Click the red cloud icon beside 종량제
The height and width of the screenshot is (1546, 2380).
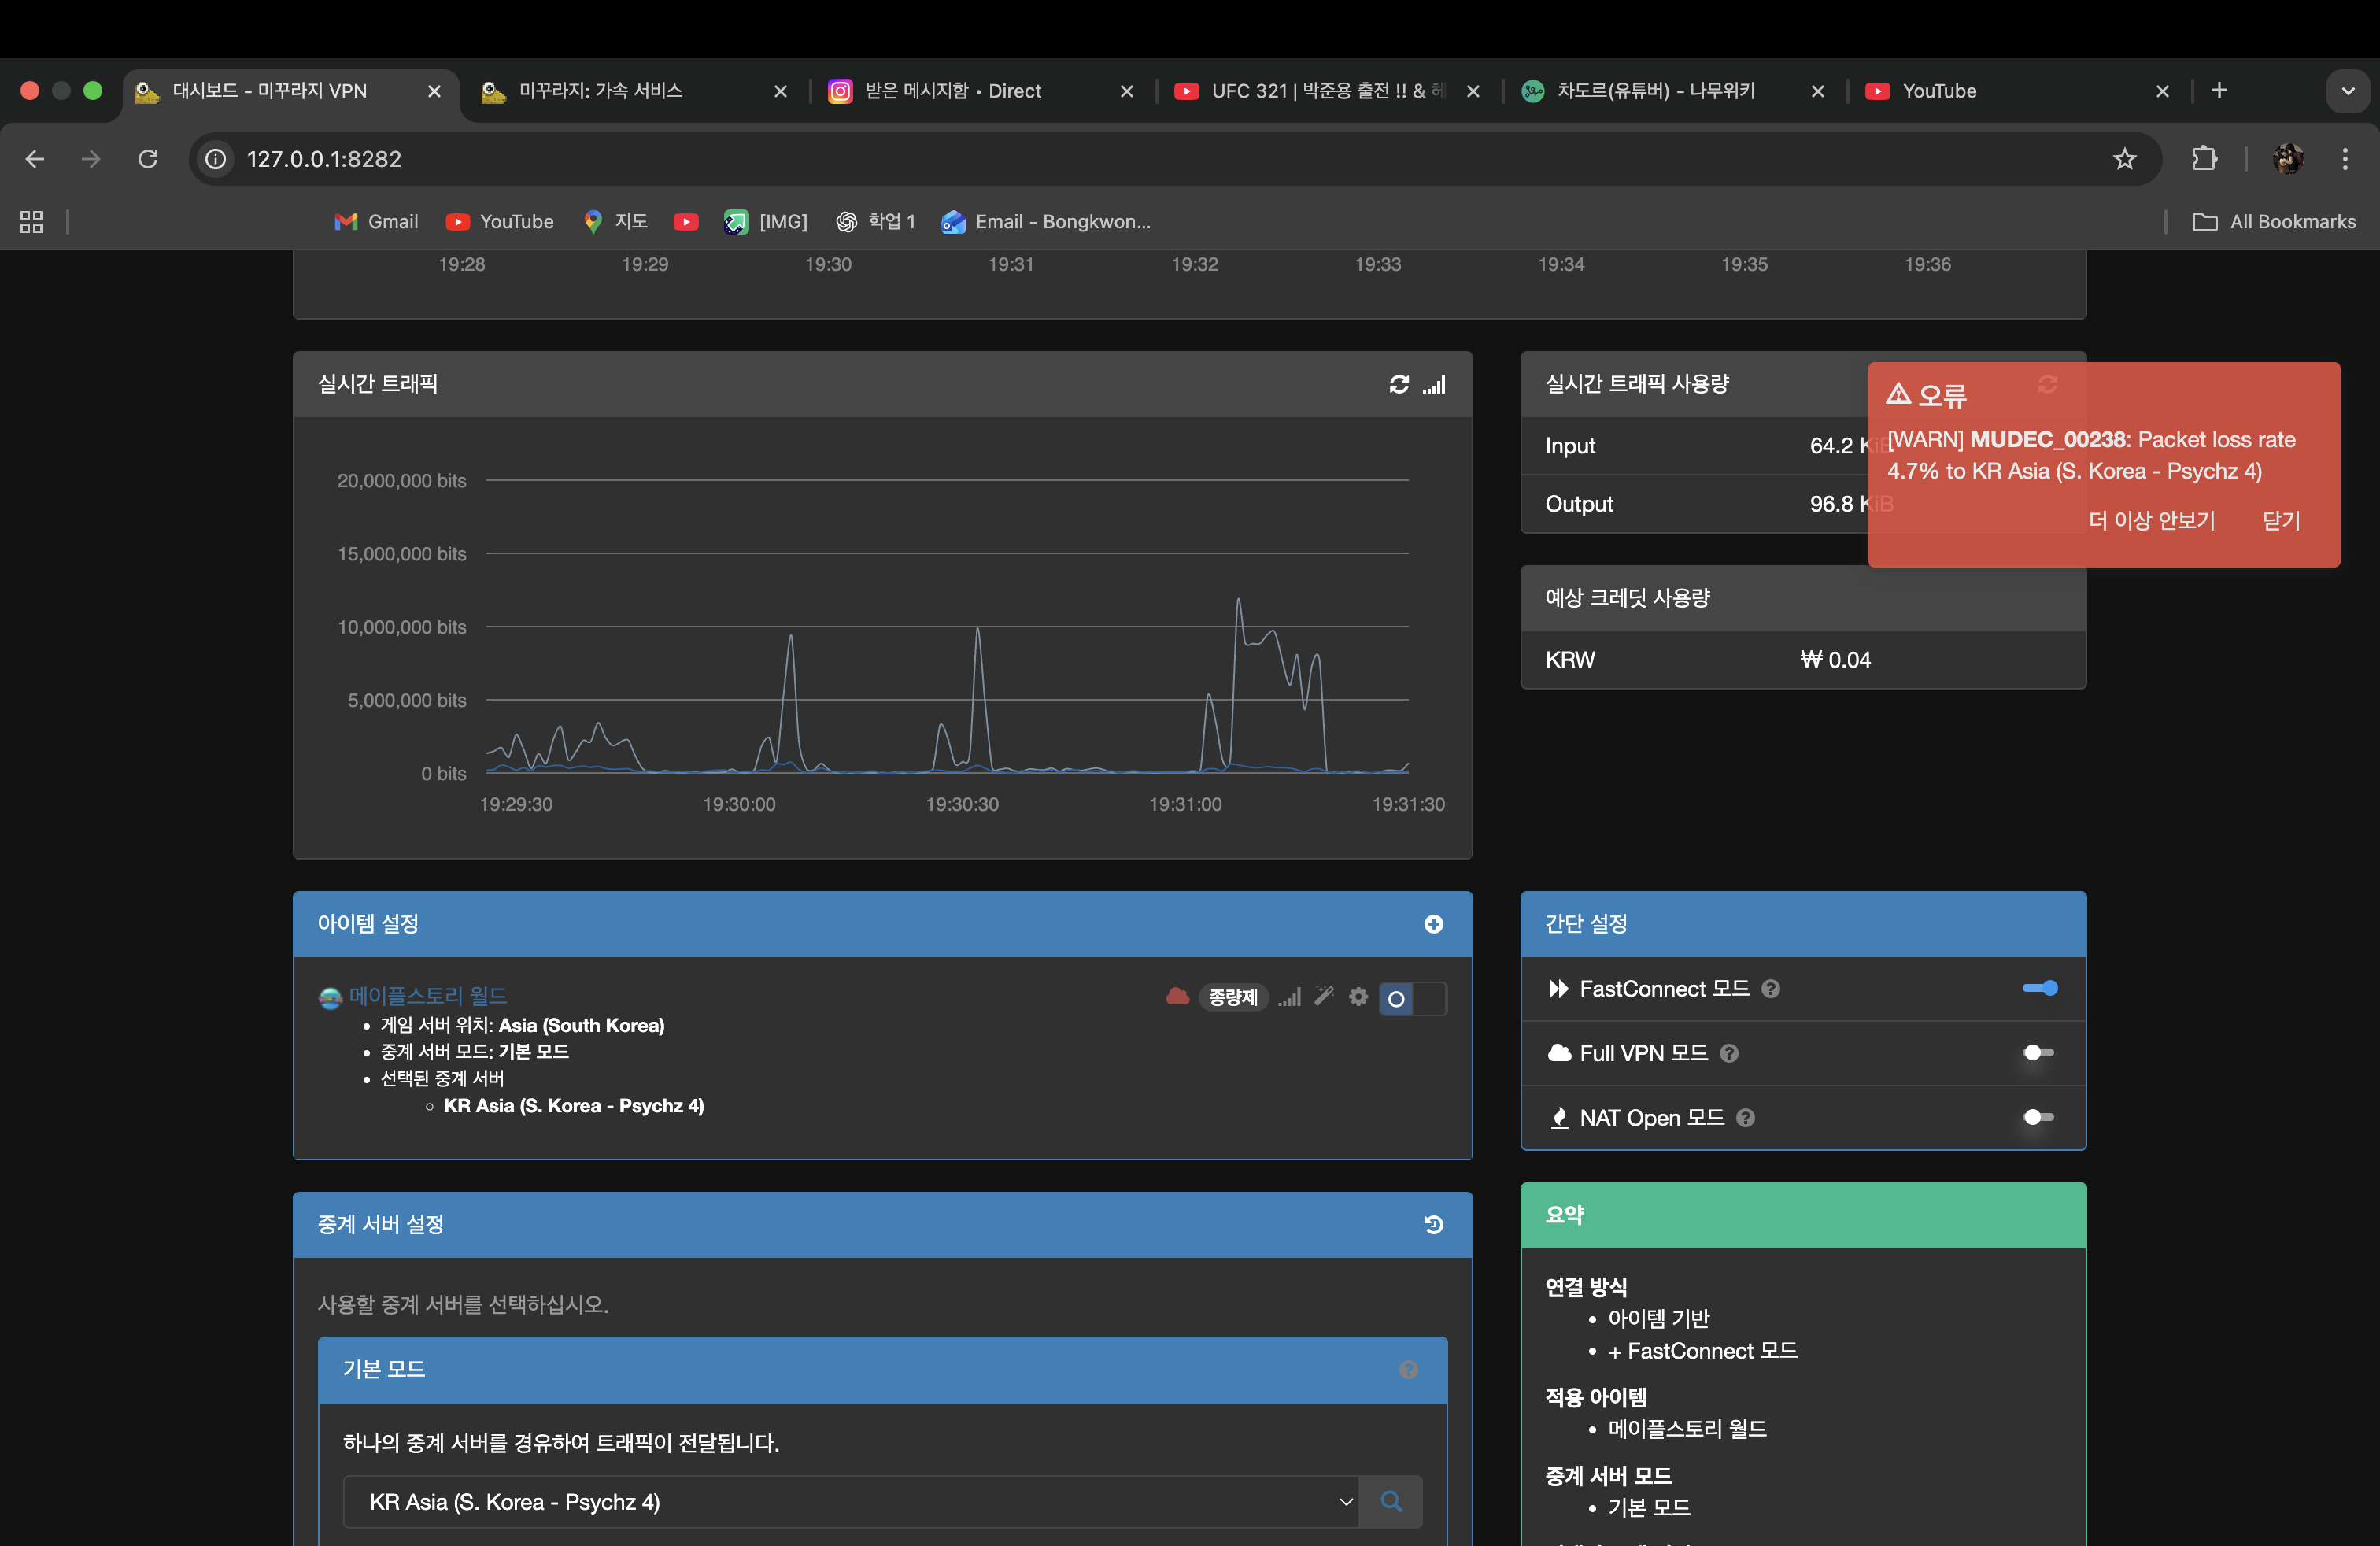point(1177,996)
